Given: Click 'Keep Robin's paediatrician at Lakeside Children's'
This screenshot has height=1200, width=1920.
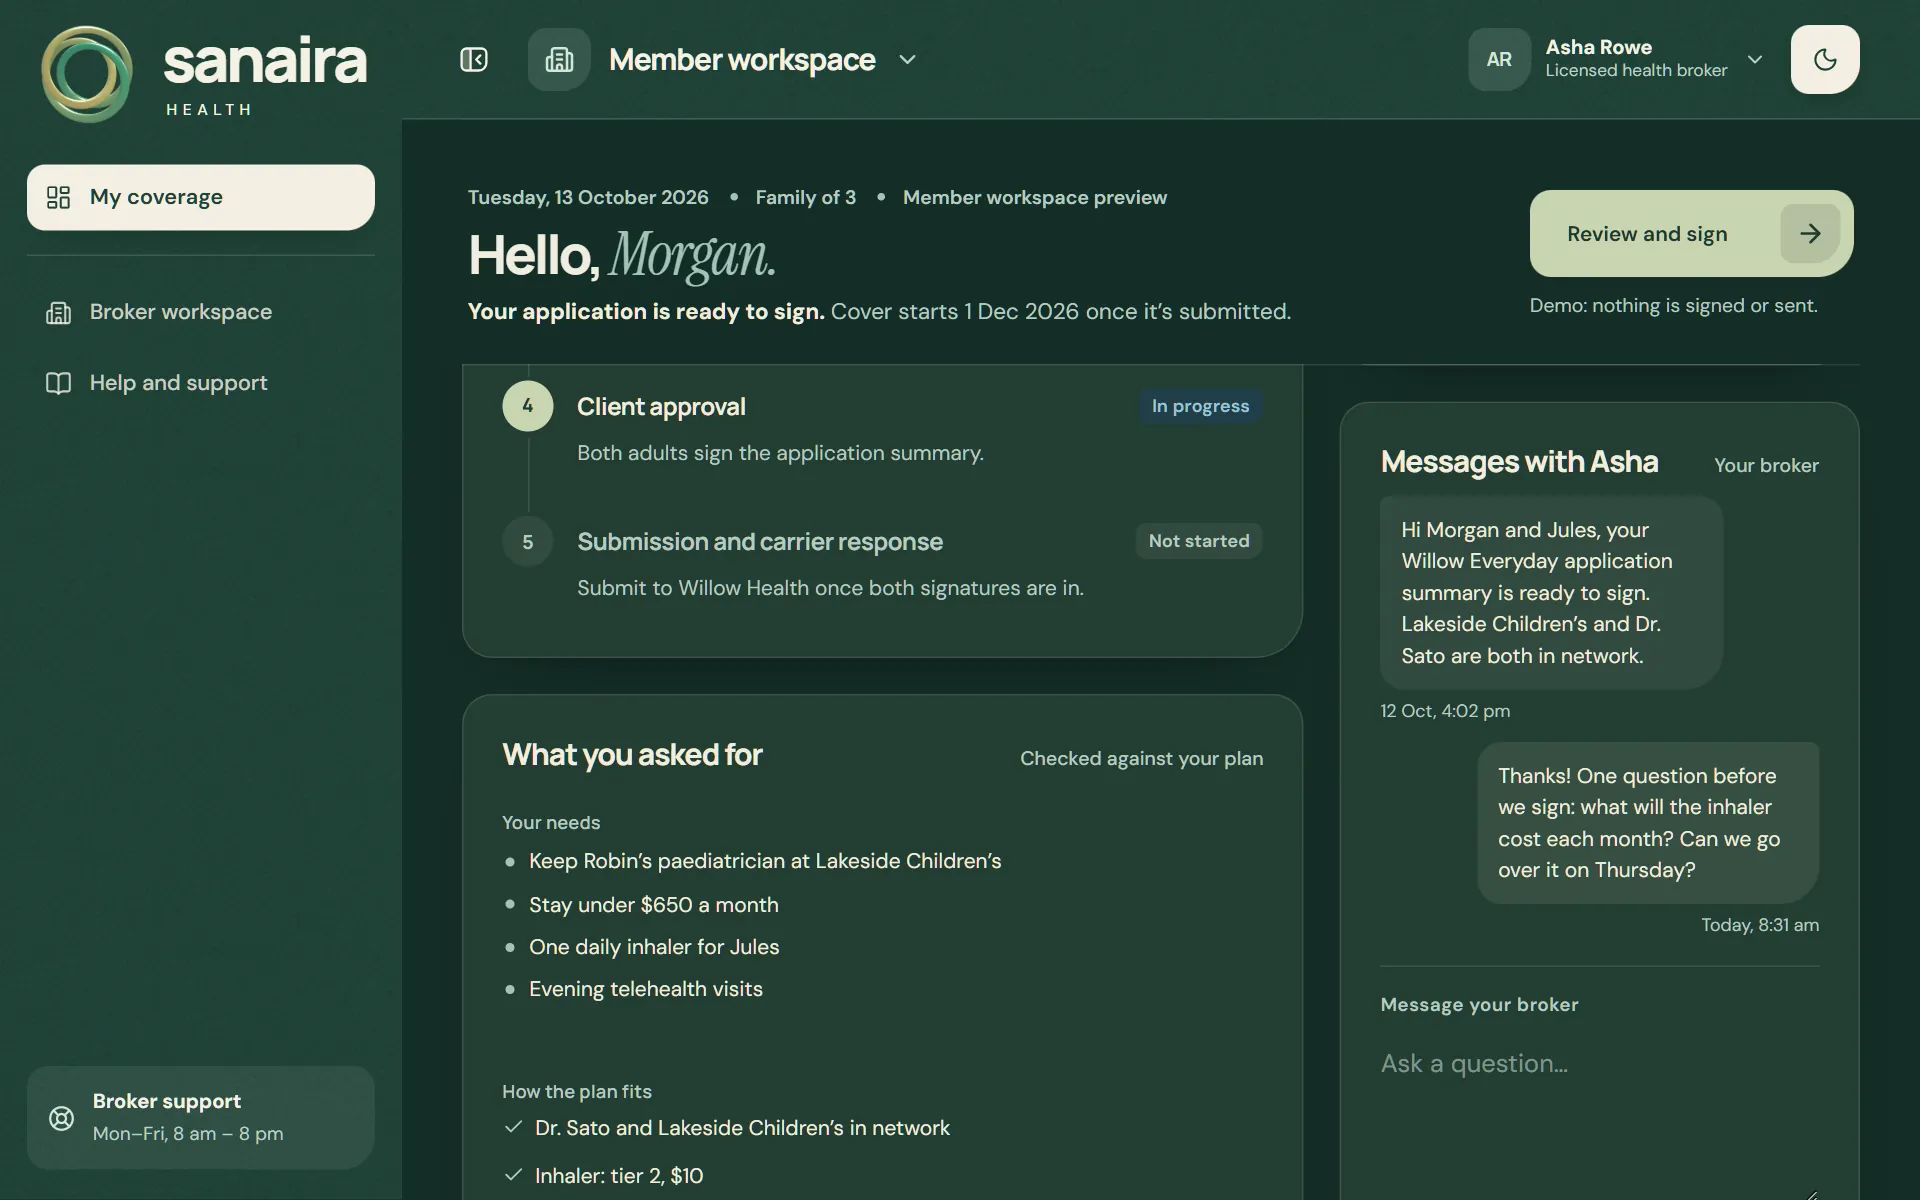Looking at the screenshot, I should [765, 861].
